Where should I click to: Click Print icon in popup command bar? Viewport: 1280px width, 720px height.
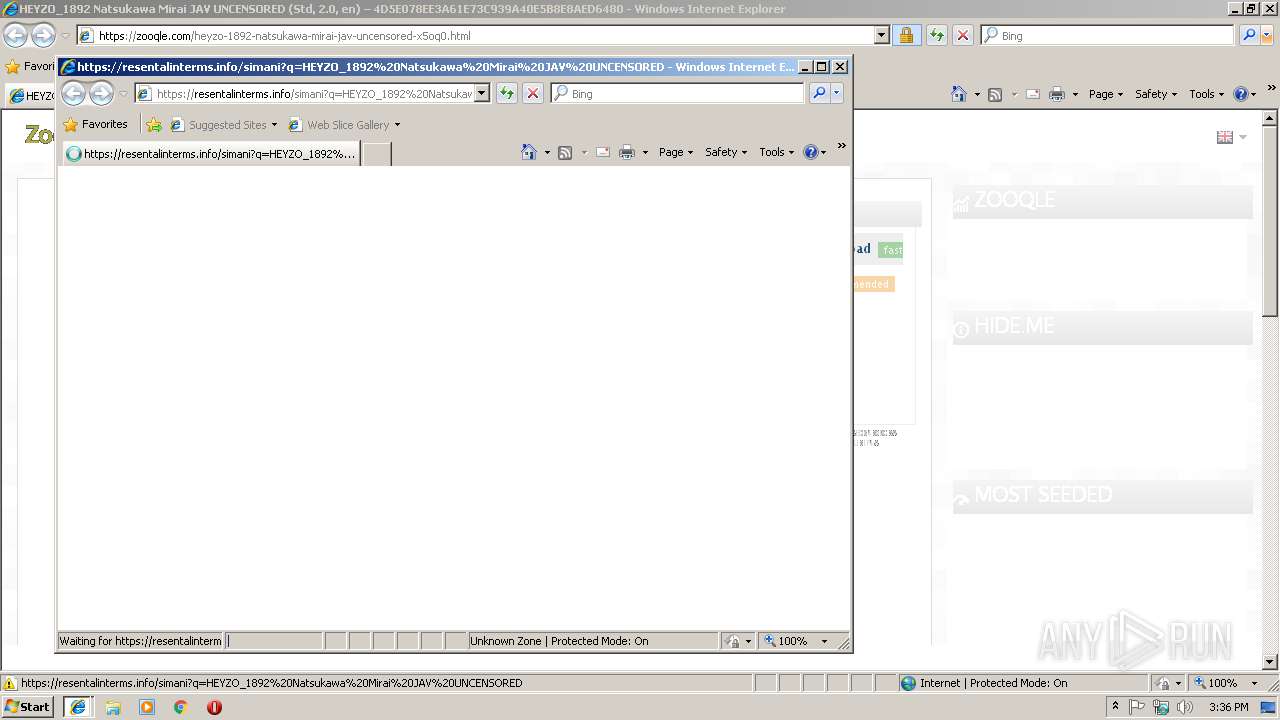(x=627, y=152)
